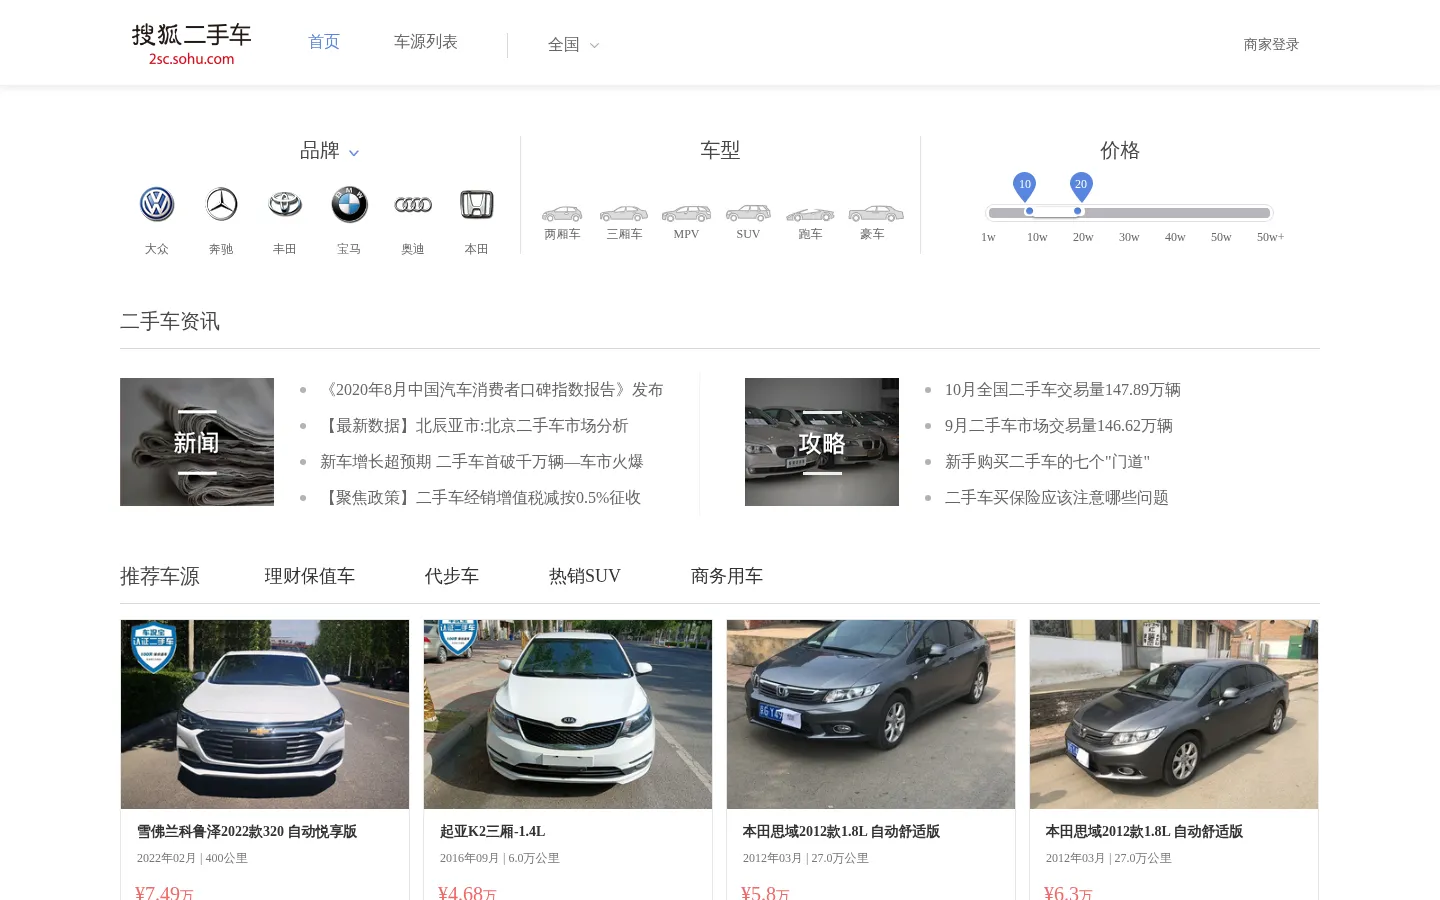Image resolution: width=1440 pixels, height=900 pixels.
Task: Open 二手车买保险应该注意哪些问题 article
Action: [1057, 498]
